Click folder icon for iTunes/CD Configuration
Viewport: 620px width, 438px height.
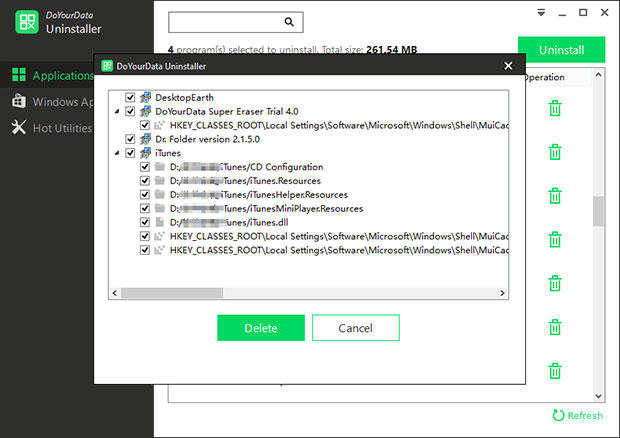(160, 166)
